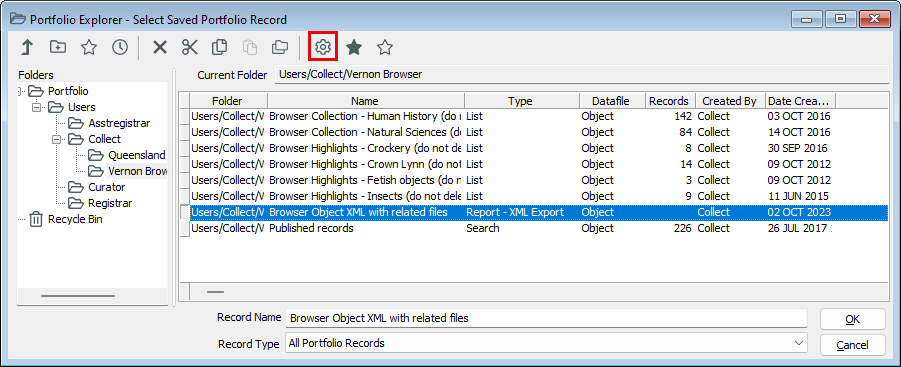Image resolution: width=901 pixels, height=367 pixels.
Task: Open settings gear icon
Action: [323, 47]
